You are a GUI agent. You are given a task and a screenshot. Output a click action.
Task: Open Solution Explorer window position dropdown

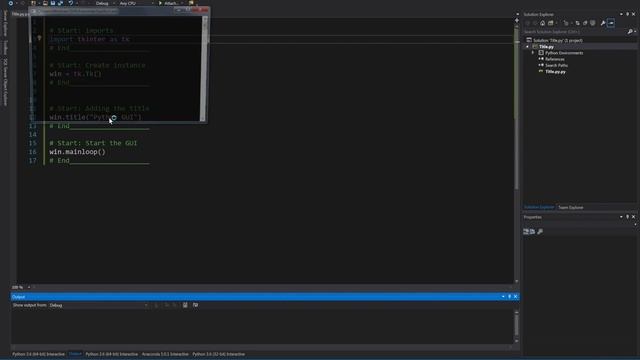621,14
